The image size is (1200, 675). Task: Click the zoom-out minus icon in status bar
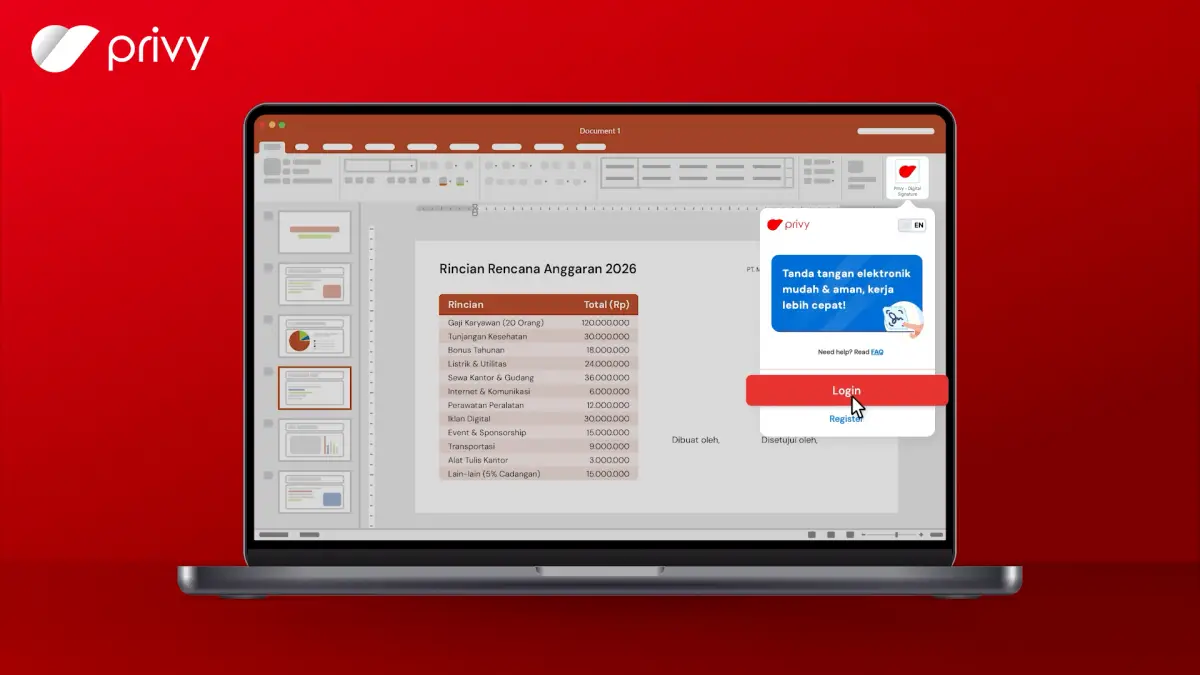866,535
